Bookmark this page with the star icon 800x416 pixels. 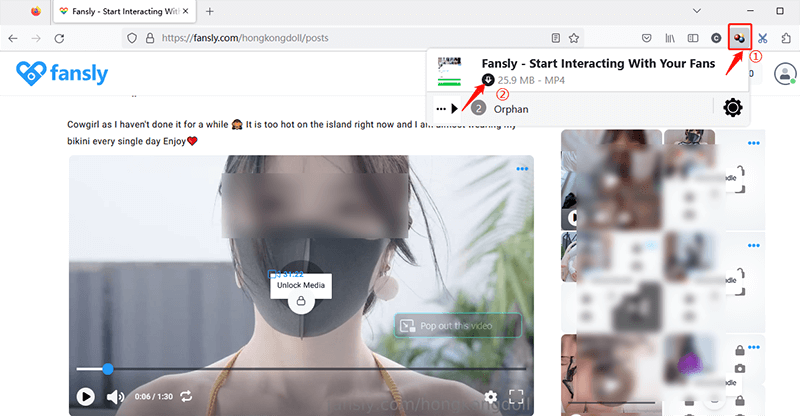click(x=574, y=38)
